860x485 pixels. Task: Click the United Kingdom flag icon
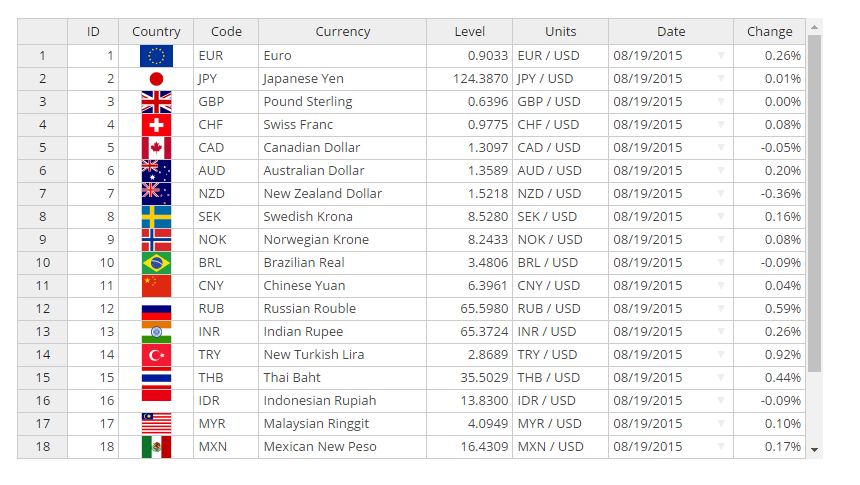point(156,102)
